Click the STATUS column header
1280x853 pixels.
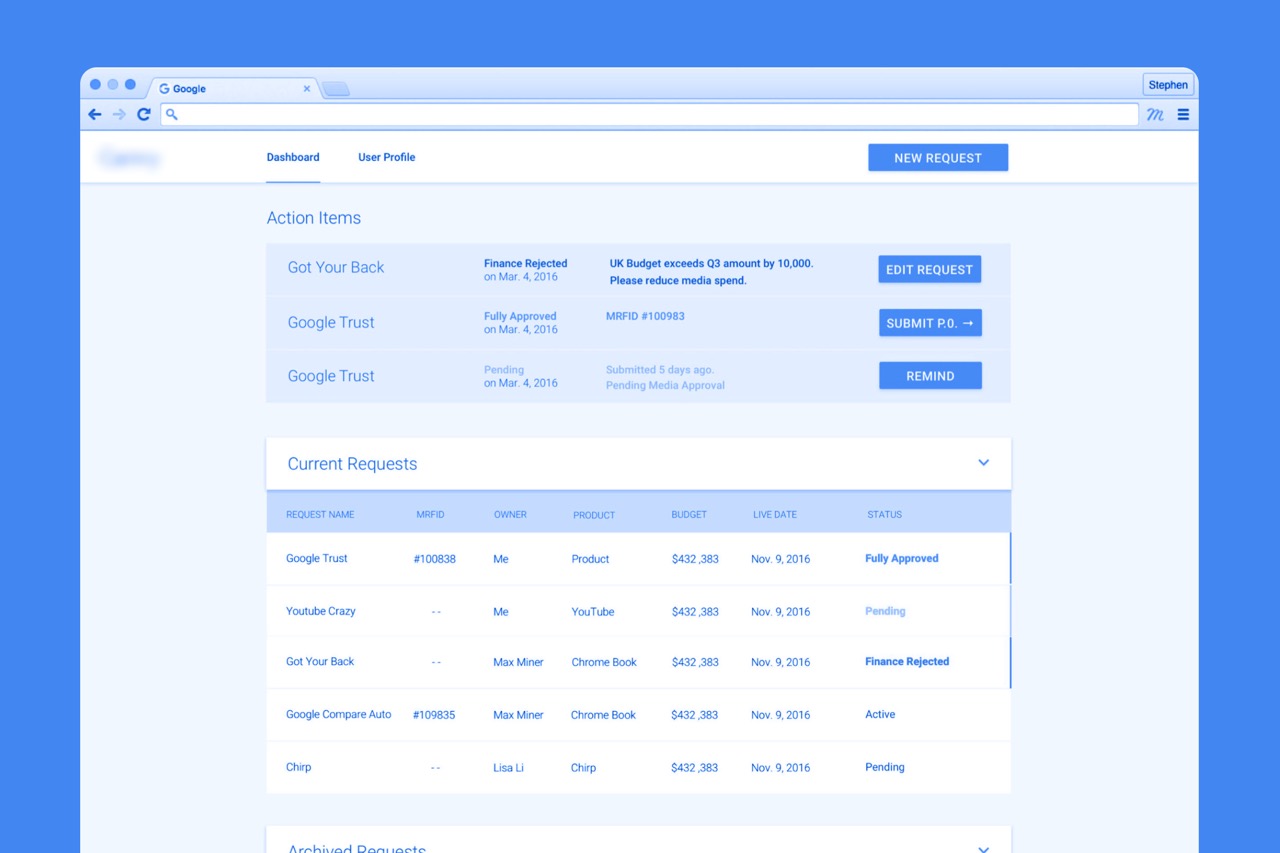[885, 515]
